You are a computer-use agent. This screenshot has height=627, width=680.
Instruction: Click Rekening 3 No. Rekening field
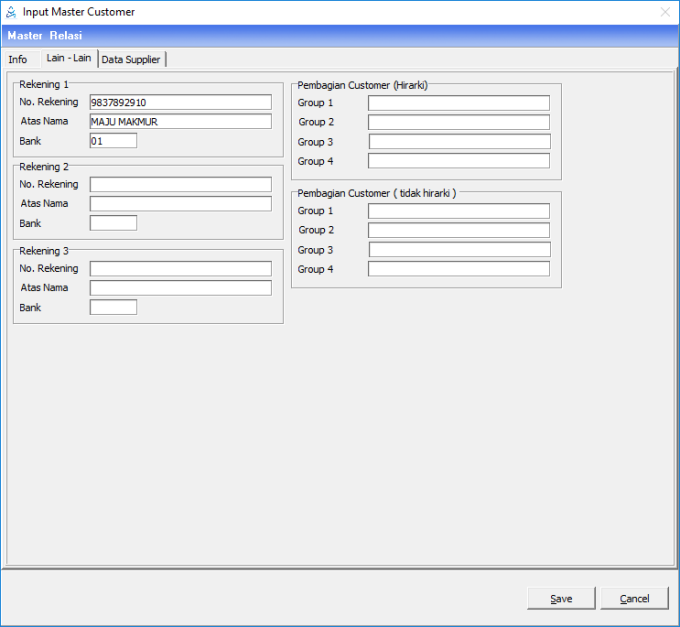click(180, 269)
